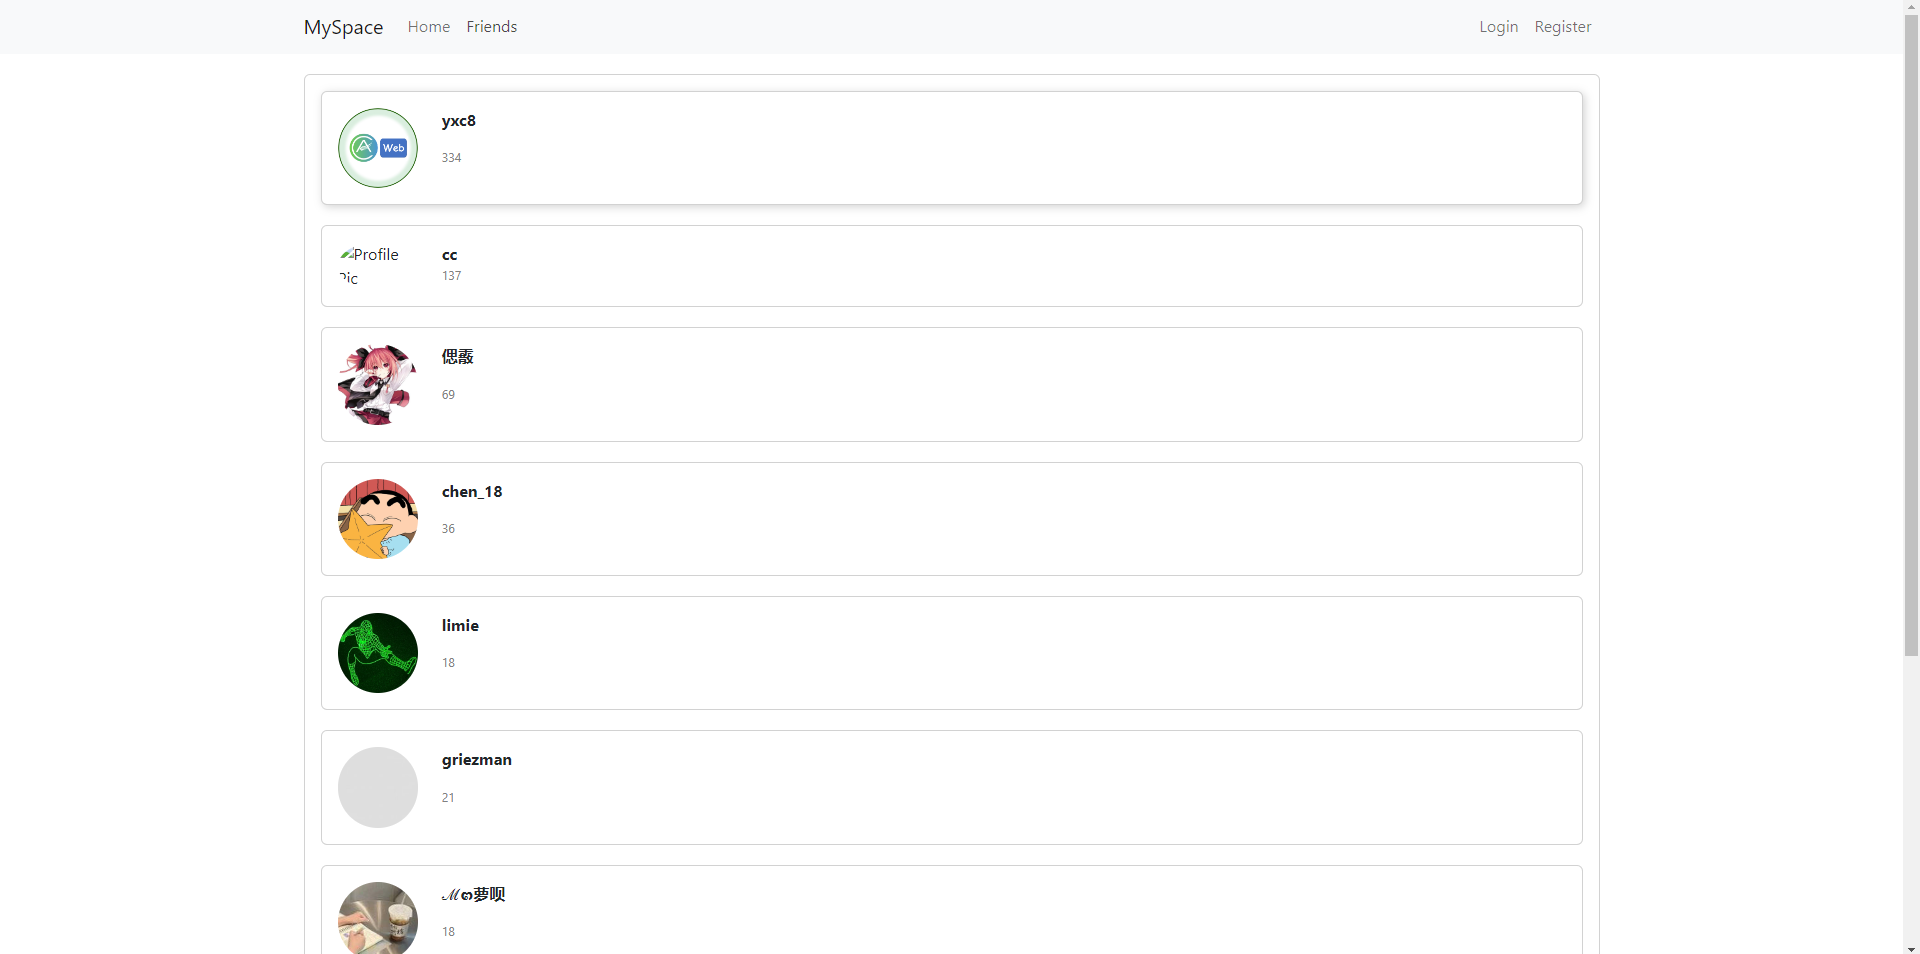This screenshot has height=954, width=1920.
Task: Select the count 334 under yxc8
Action: tap(451, 157)
